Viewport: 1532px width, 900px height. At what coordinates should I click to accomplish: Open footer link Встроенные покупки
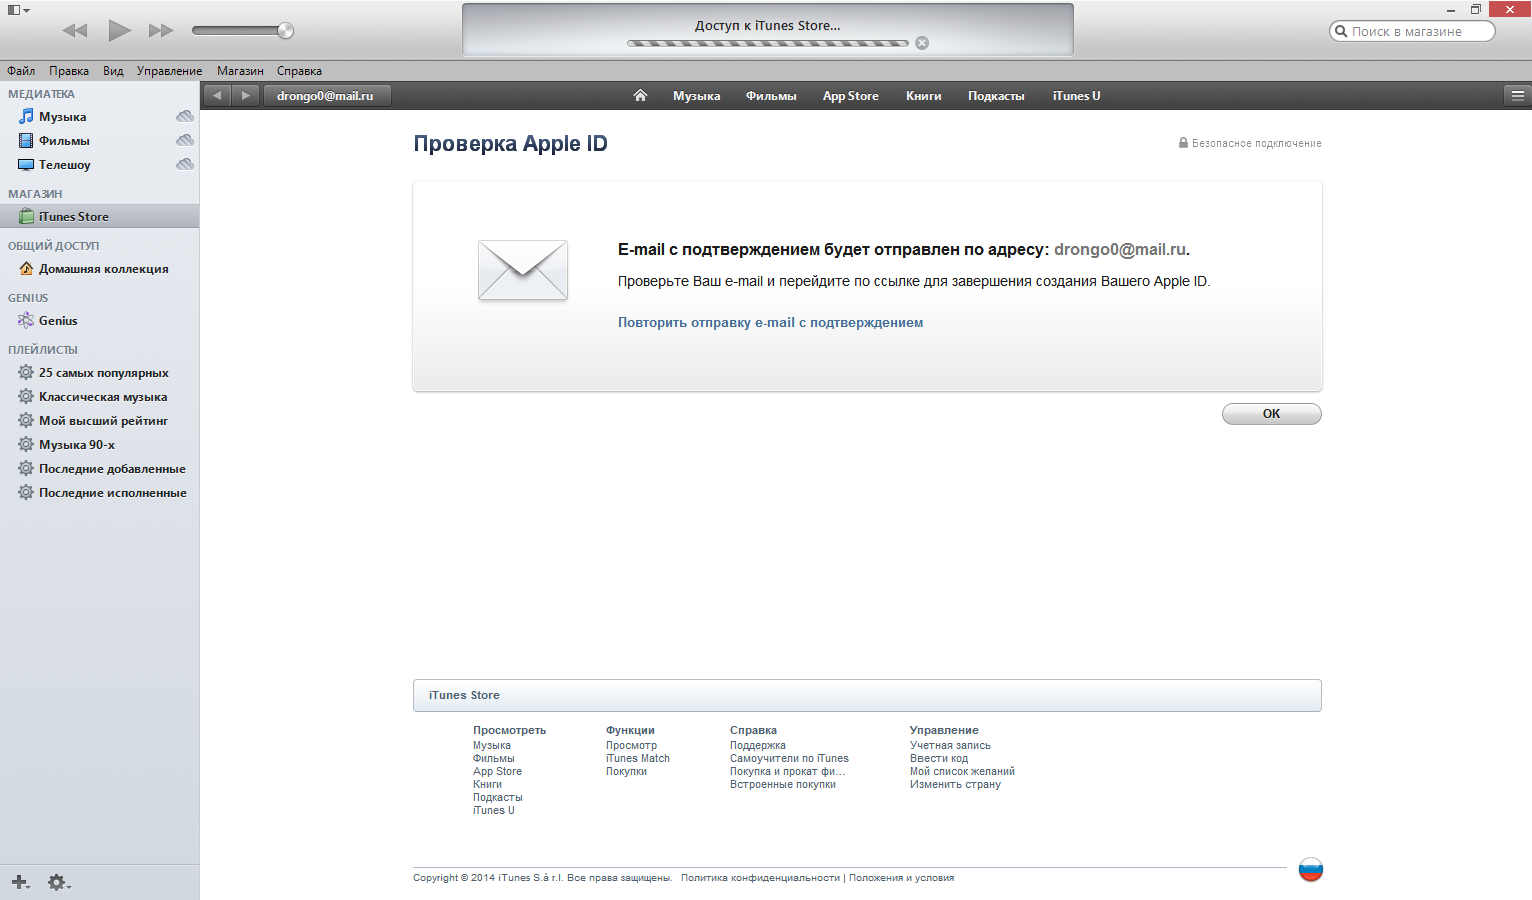pos(782,785)
